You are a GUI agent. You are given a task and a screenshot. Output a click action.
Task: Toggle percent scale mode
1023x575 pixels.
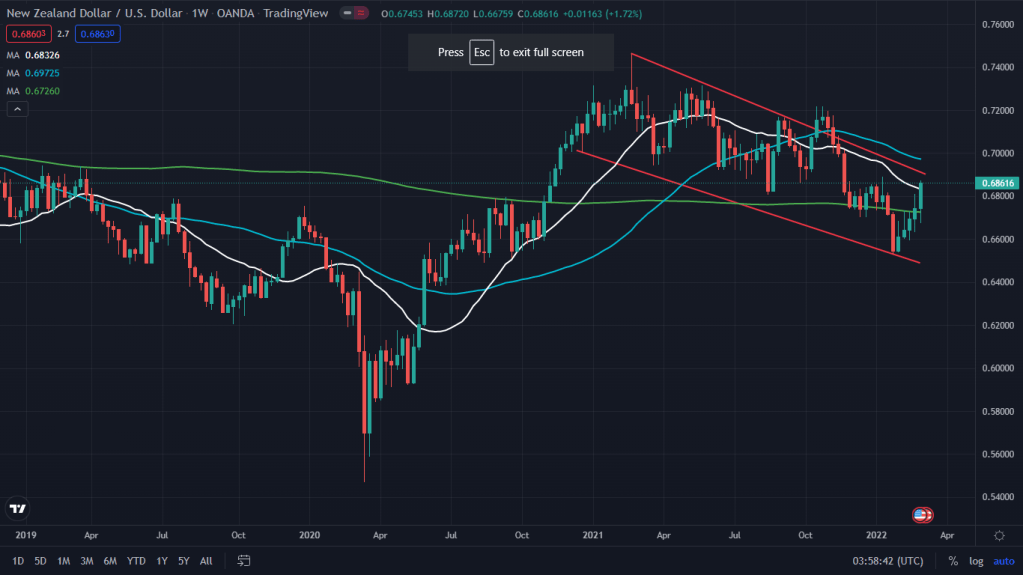click(952, 561)
